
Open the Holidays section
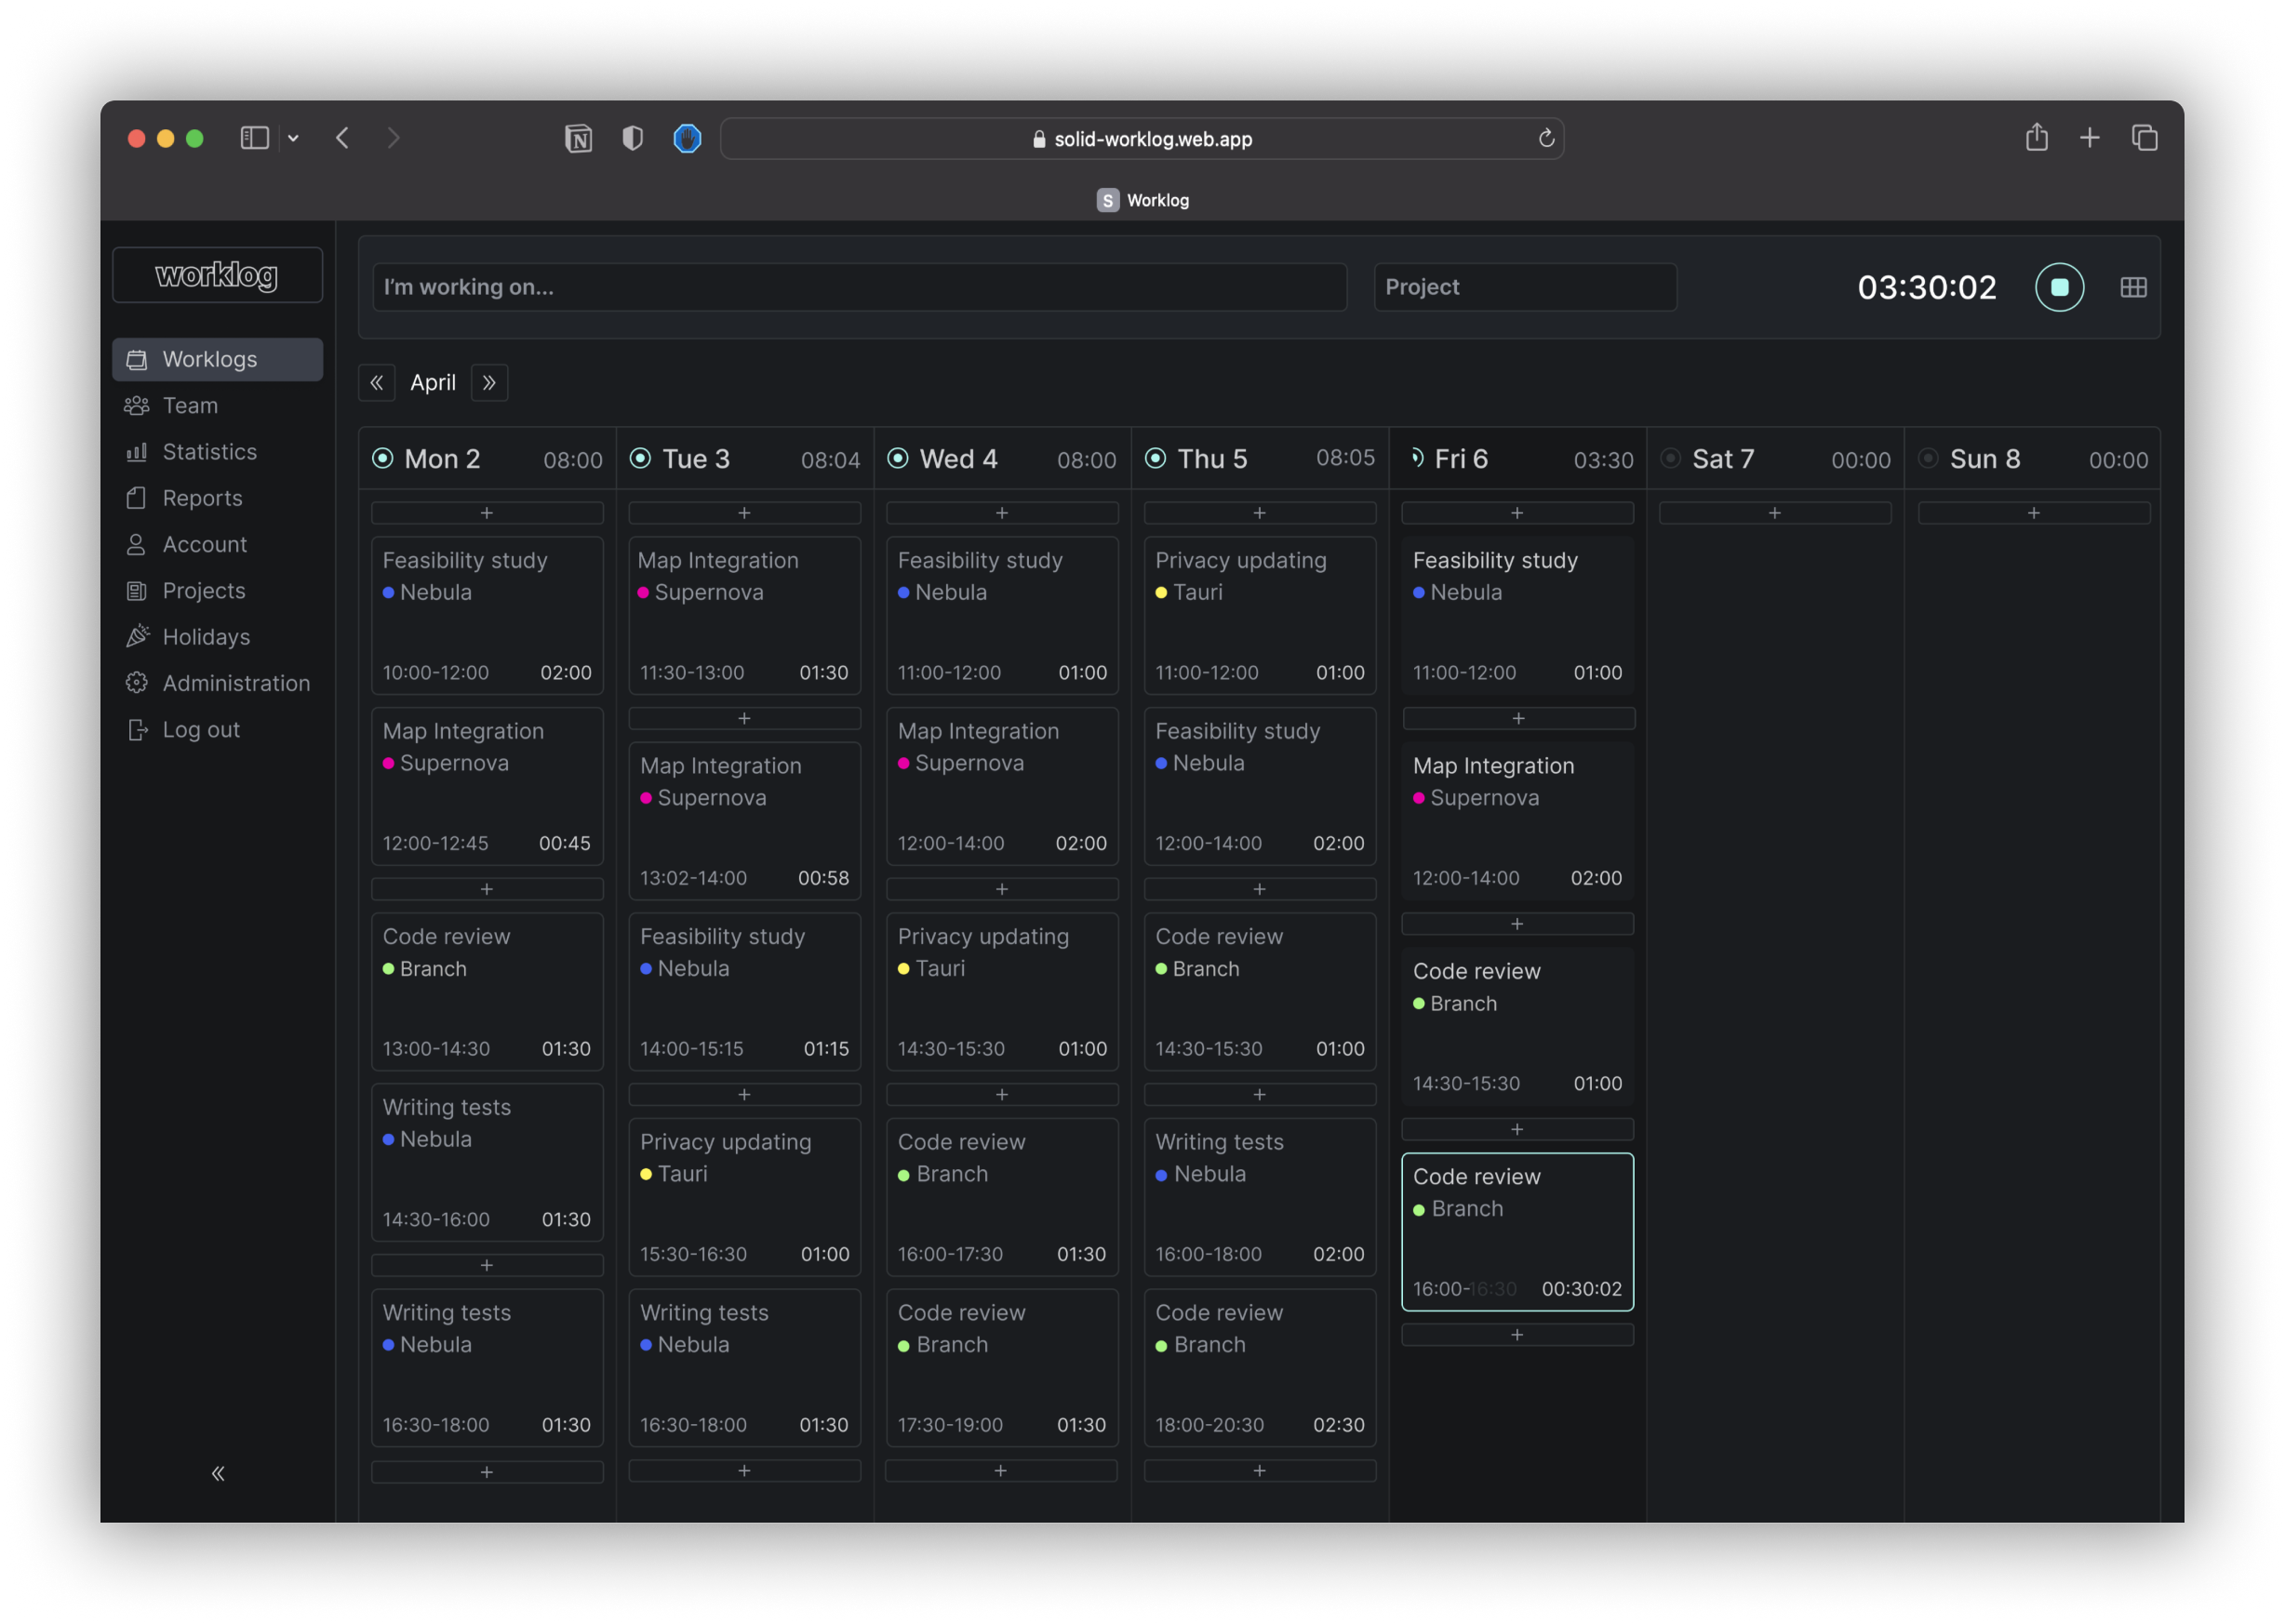point(206,637)
